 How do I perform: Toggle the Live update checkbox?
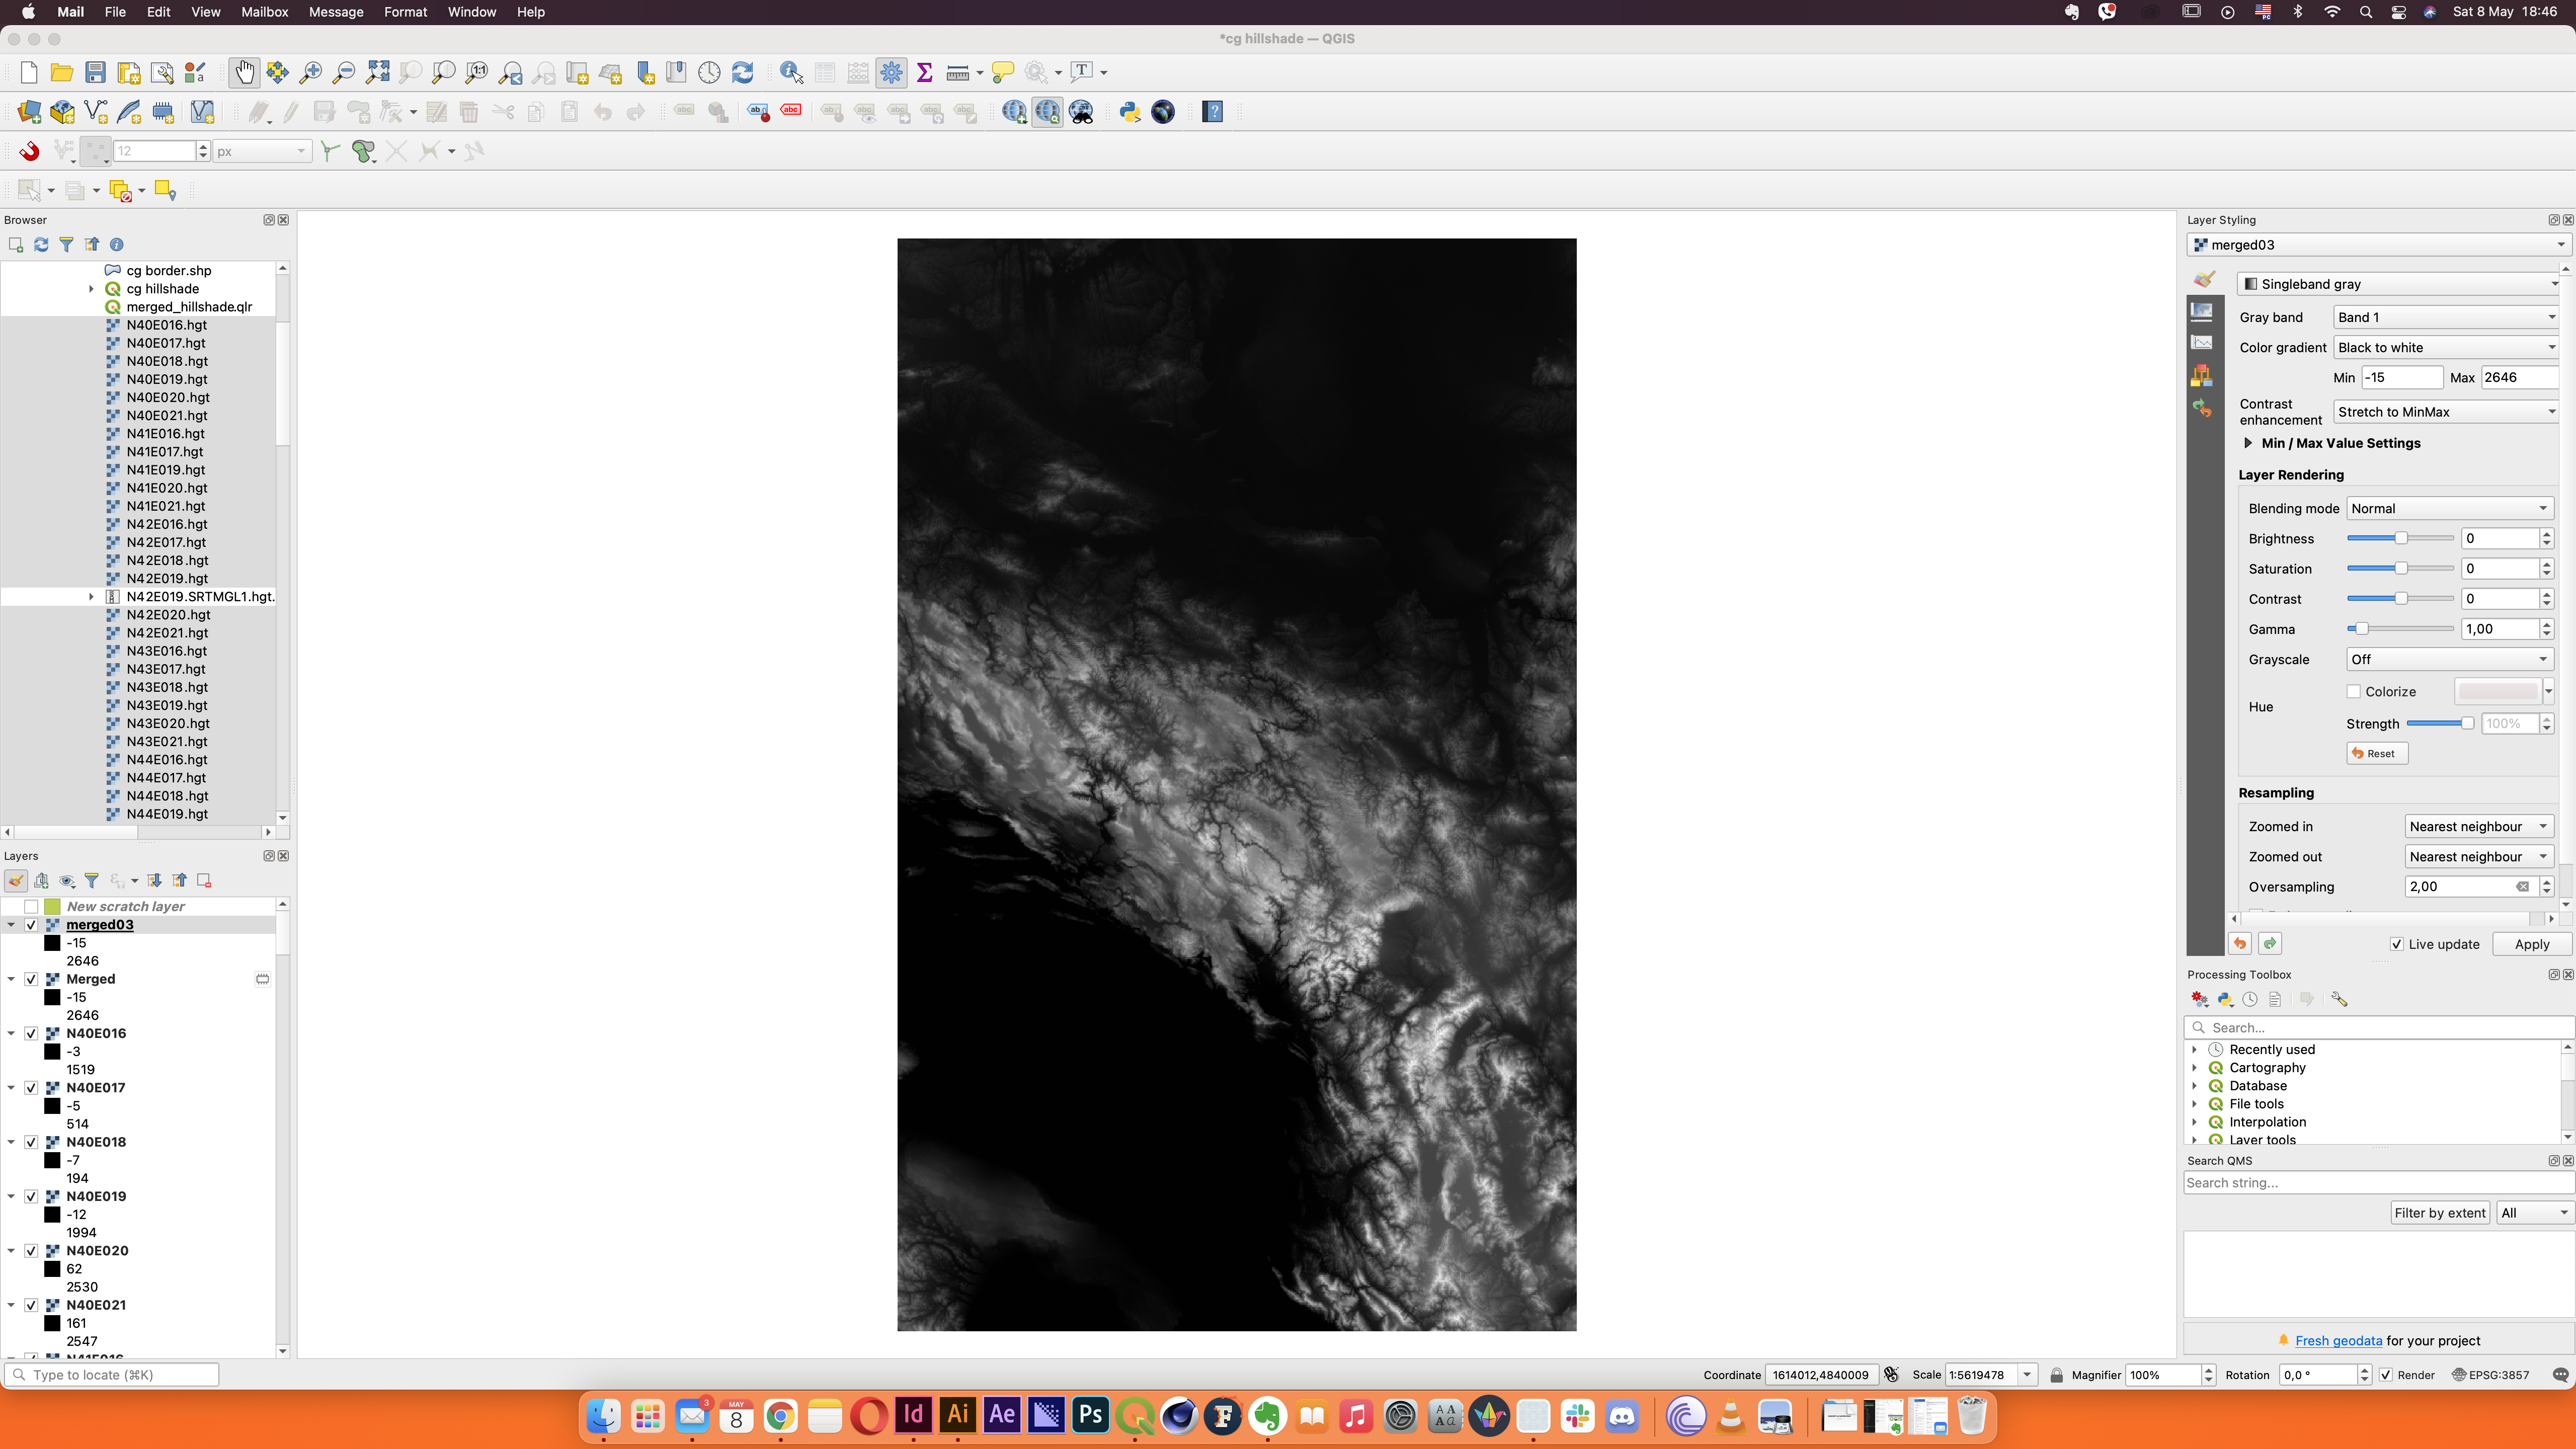[2397, 944]
